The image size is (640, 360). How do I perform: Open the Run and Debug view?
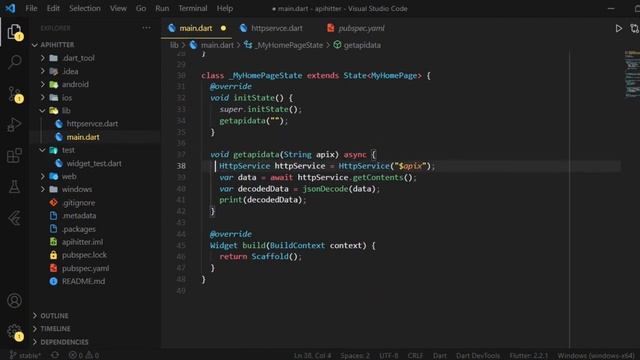point(15,124)
